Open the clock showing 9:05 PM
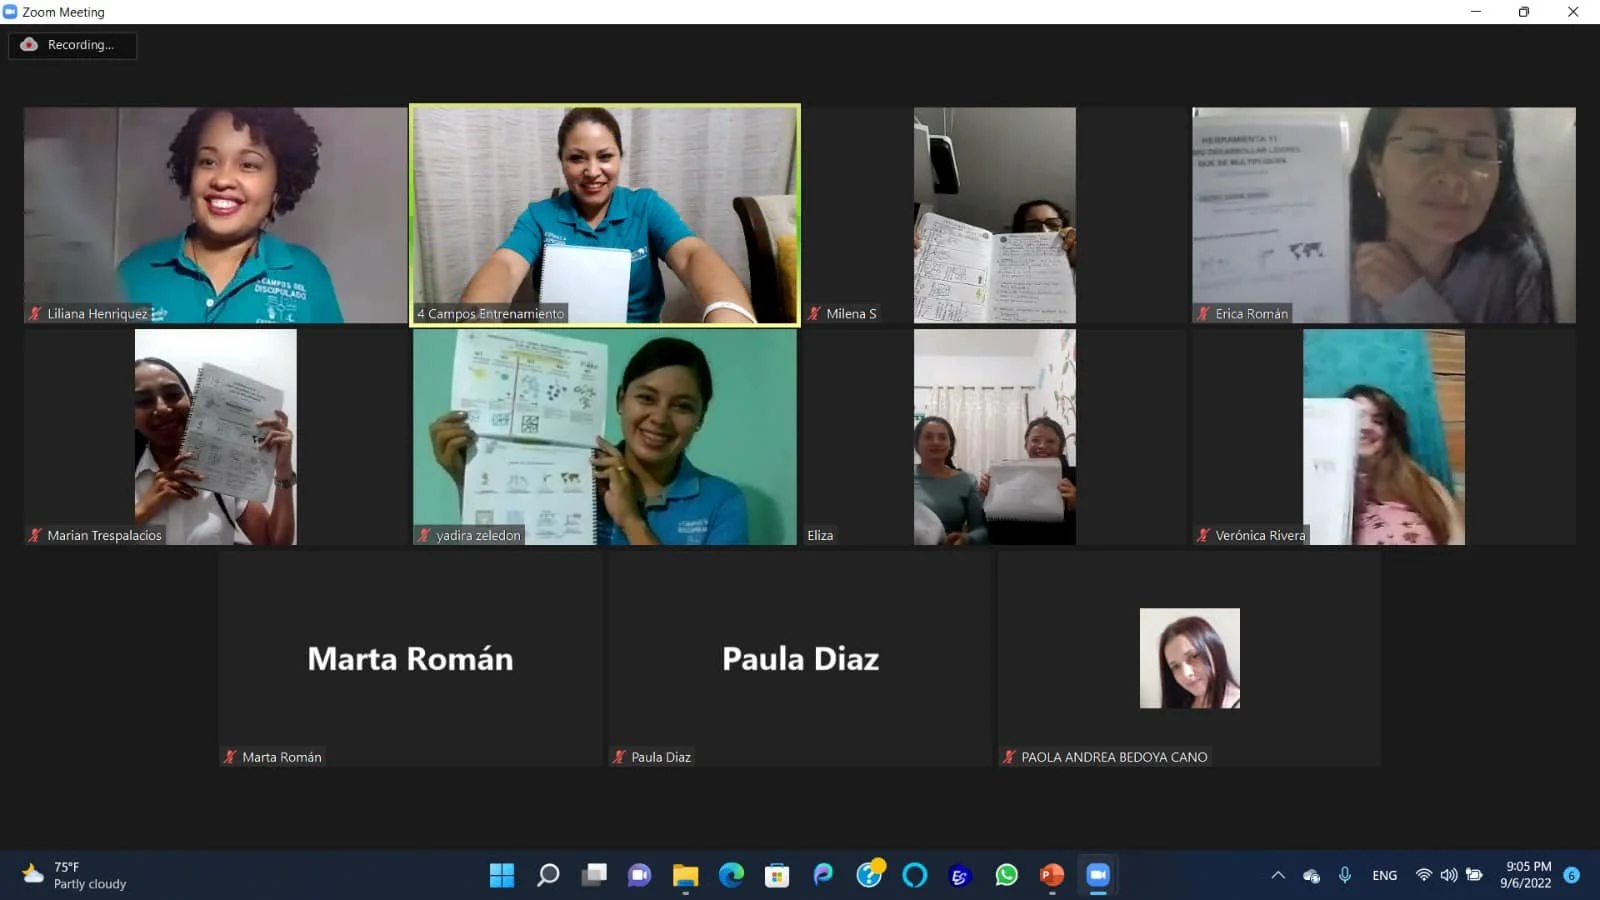This screenshot has height=900, width=1600. [x=1527, y=875]
